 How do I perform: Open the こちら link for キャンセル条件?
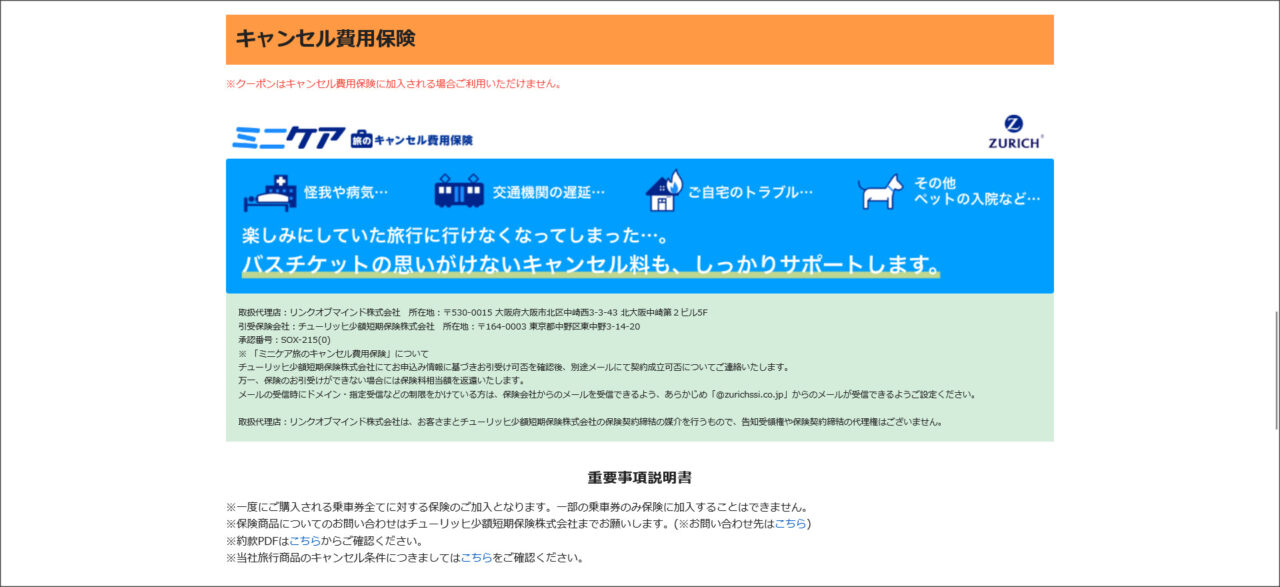(476, 558)
